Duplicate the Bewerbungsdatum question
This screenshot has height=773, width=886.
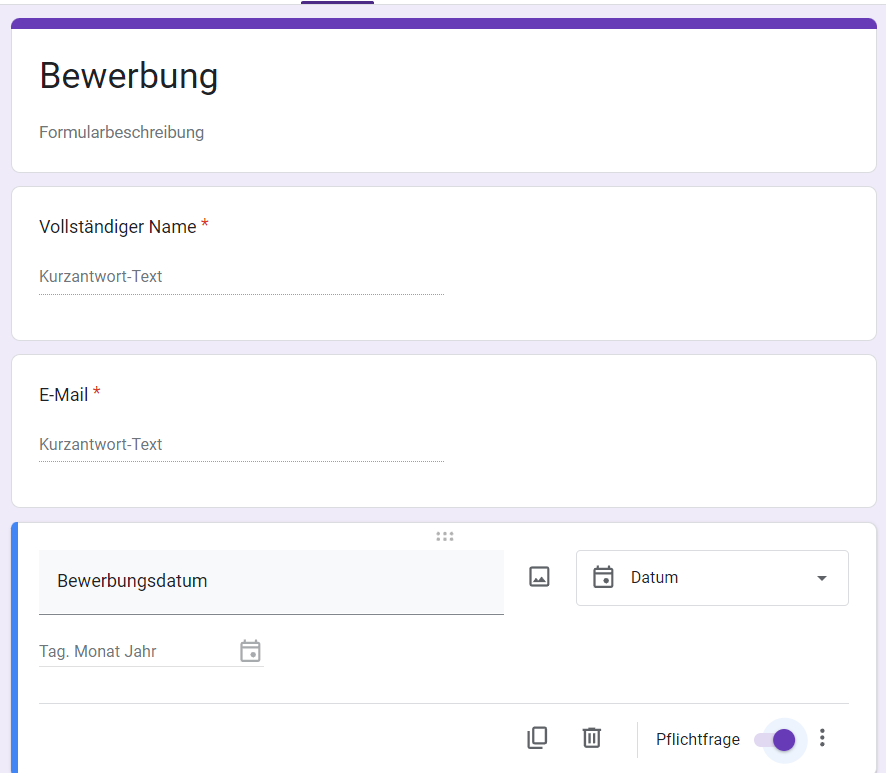tap(537, 738)
